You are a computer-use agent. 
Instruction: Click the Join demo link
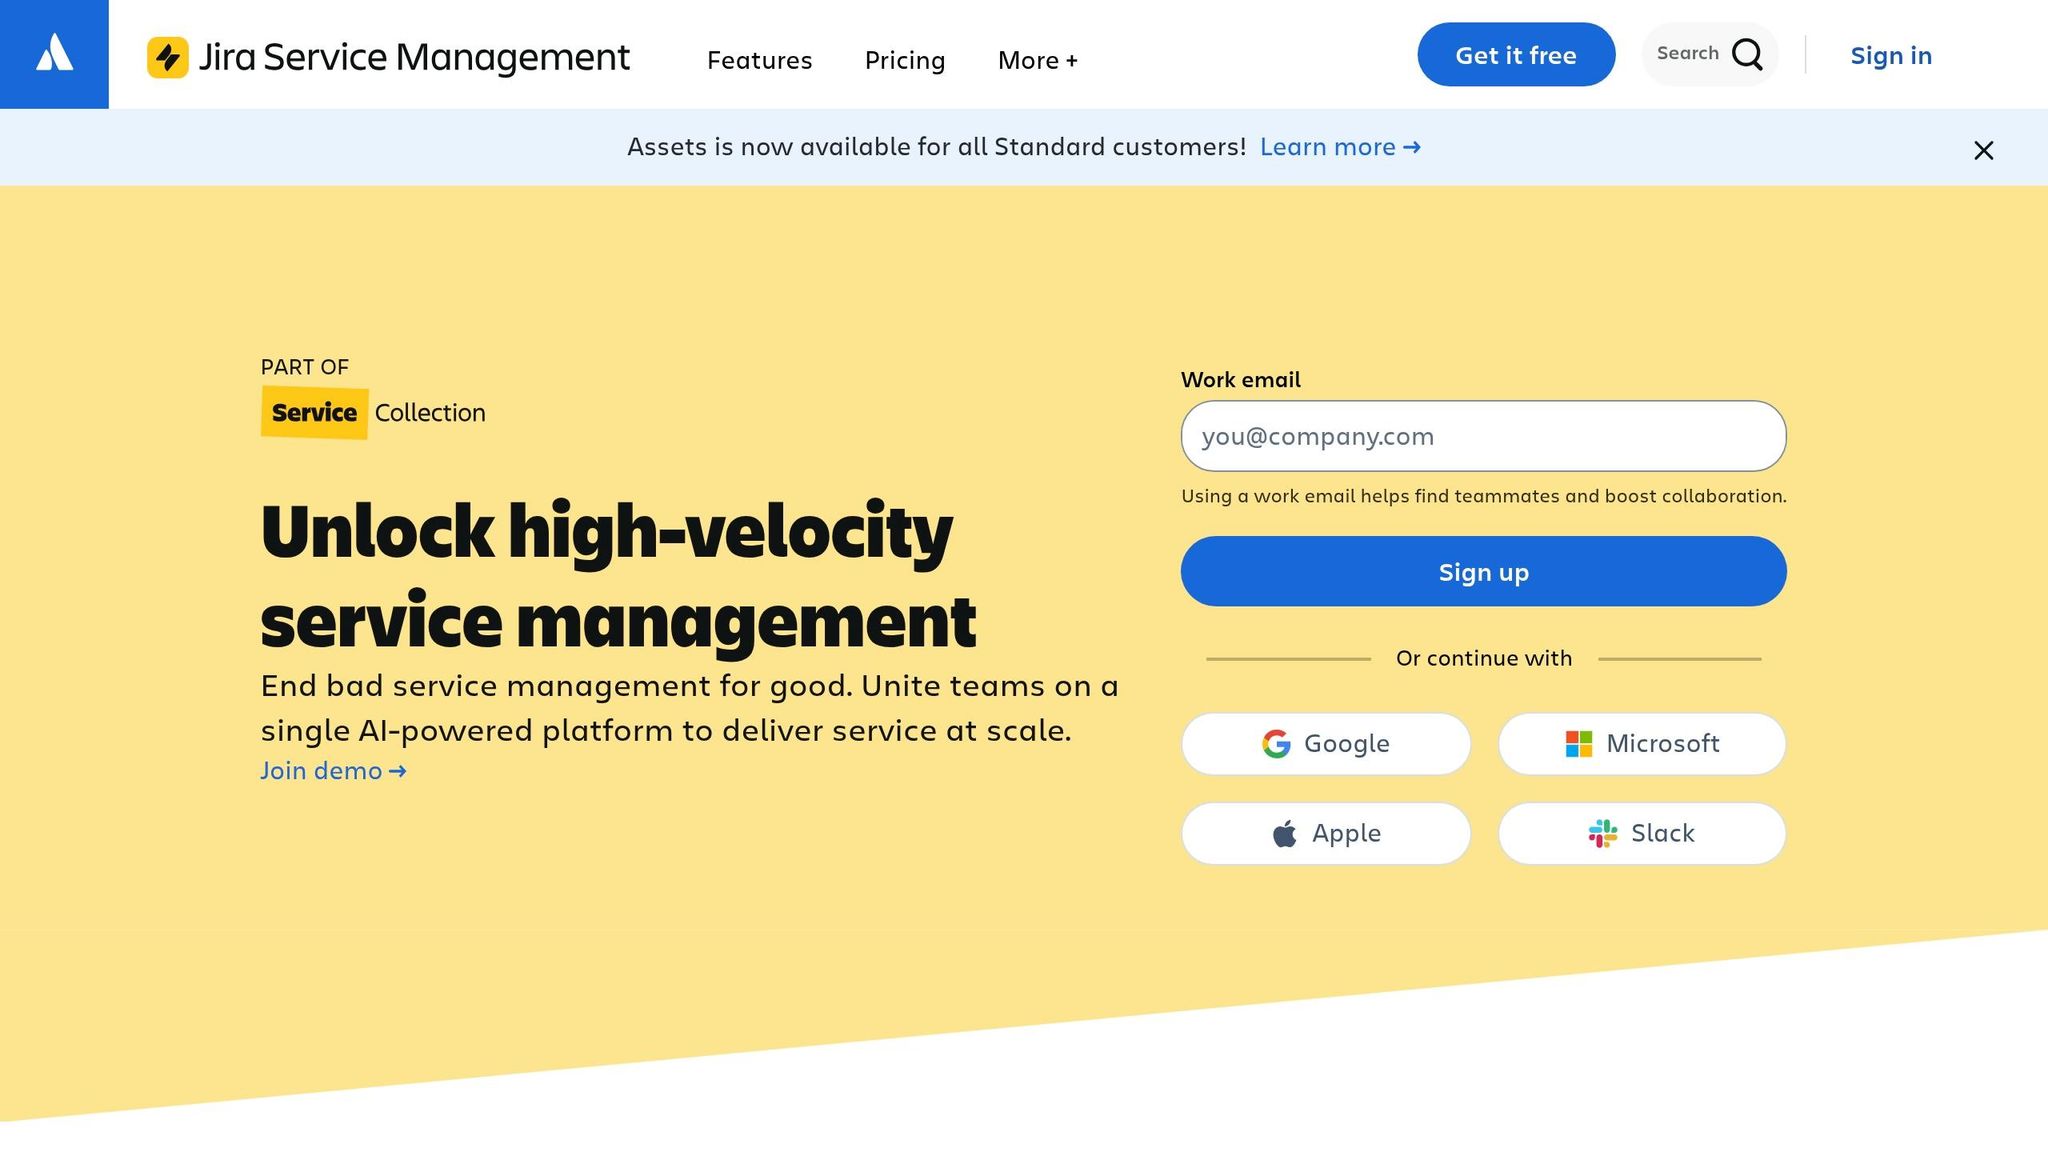pos(333,771)
